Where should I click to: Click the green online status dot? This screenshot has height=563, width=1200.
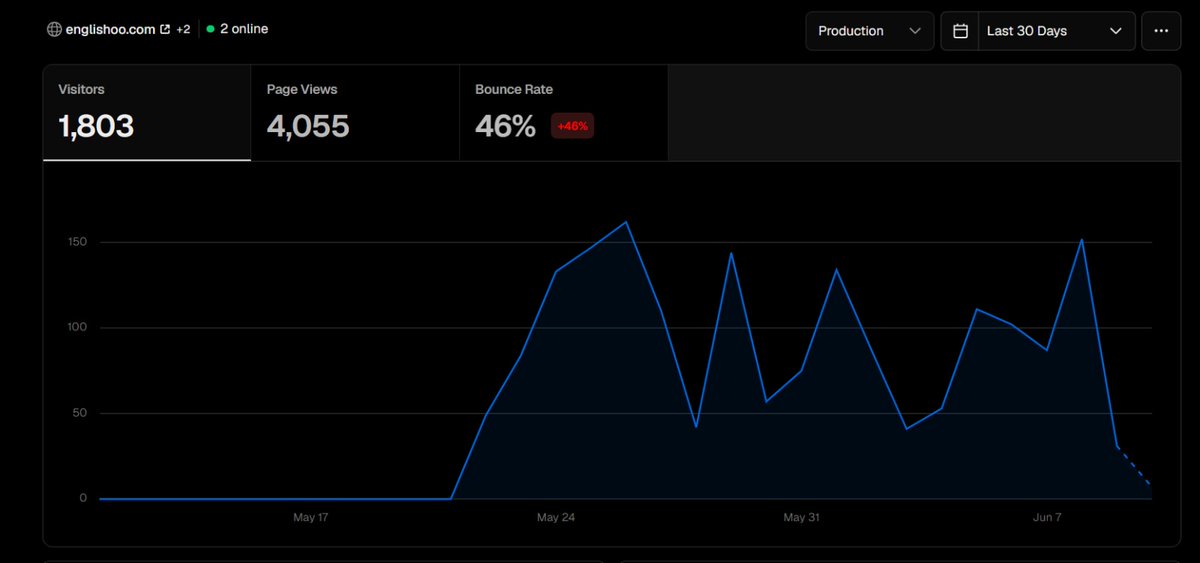tap(210, 30)
